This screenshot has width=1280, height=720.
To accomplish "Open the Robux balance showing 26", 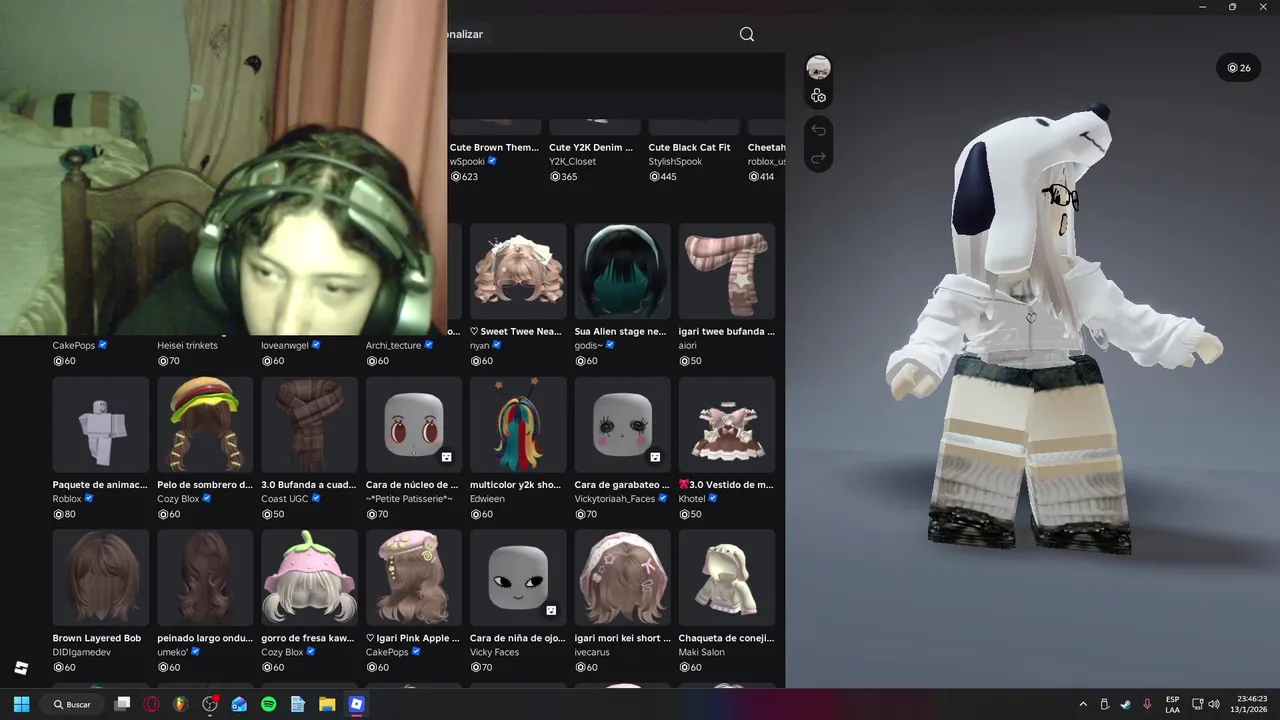I will [x=1239, y=68].
